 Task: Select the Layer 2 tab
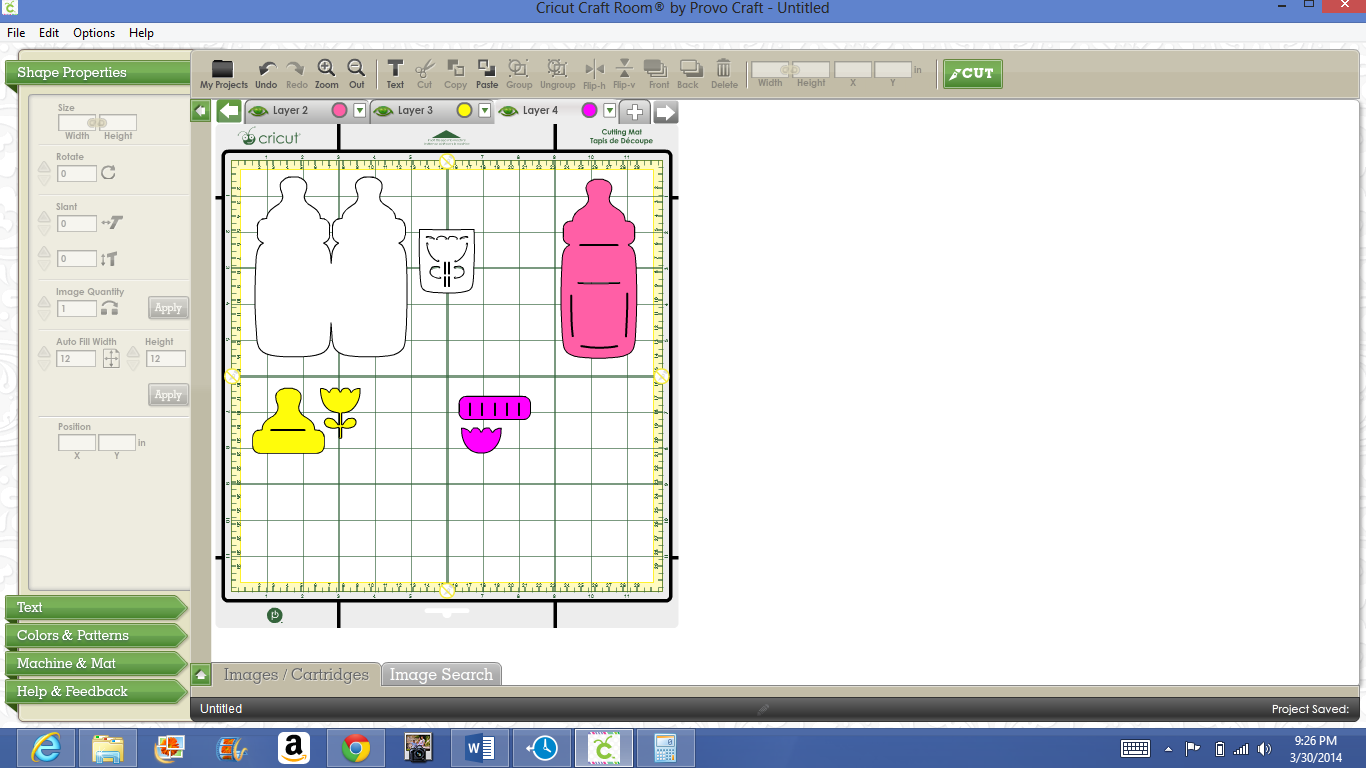pos(307,111)
